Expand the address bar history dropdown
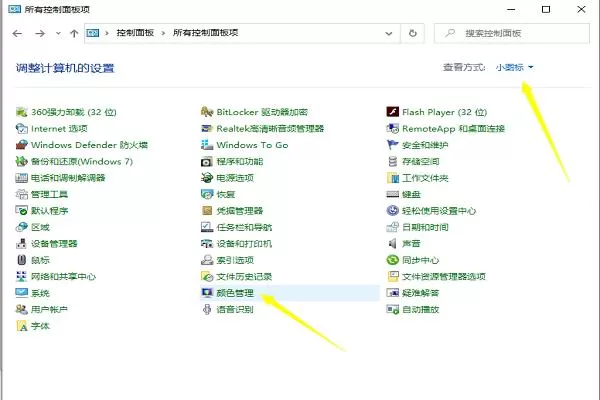Viewport: 600px width, 400px height. coord(389,33)
